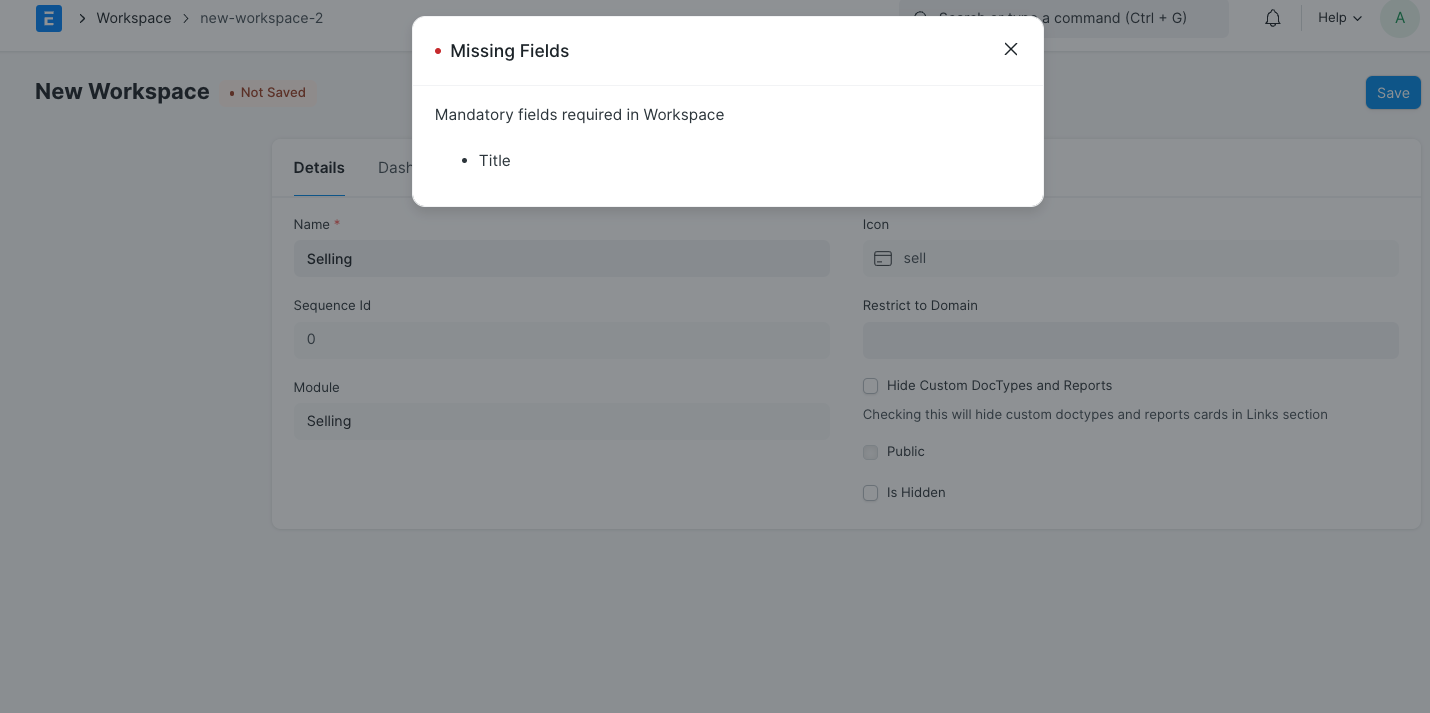Open the notifications bell

pos(1272,17)
